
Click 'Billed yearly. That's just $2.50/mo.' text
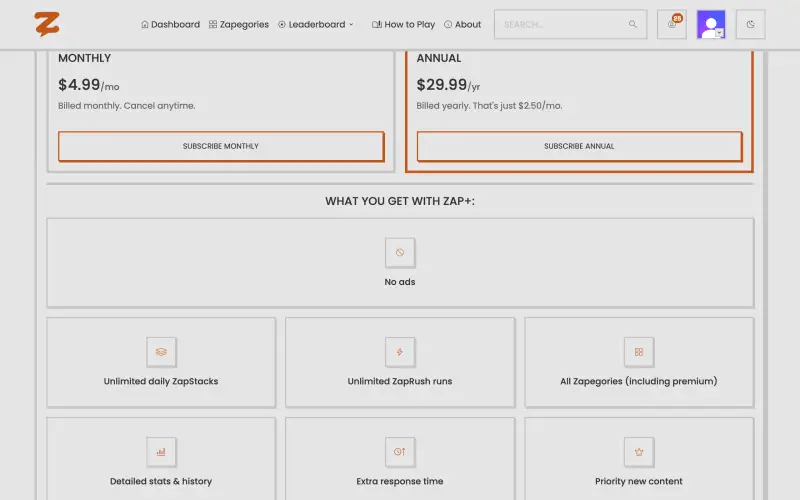(489, 106)
